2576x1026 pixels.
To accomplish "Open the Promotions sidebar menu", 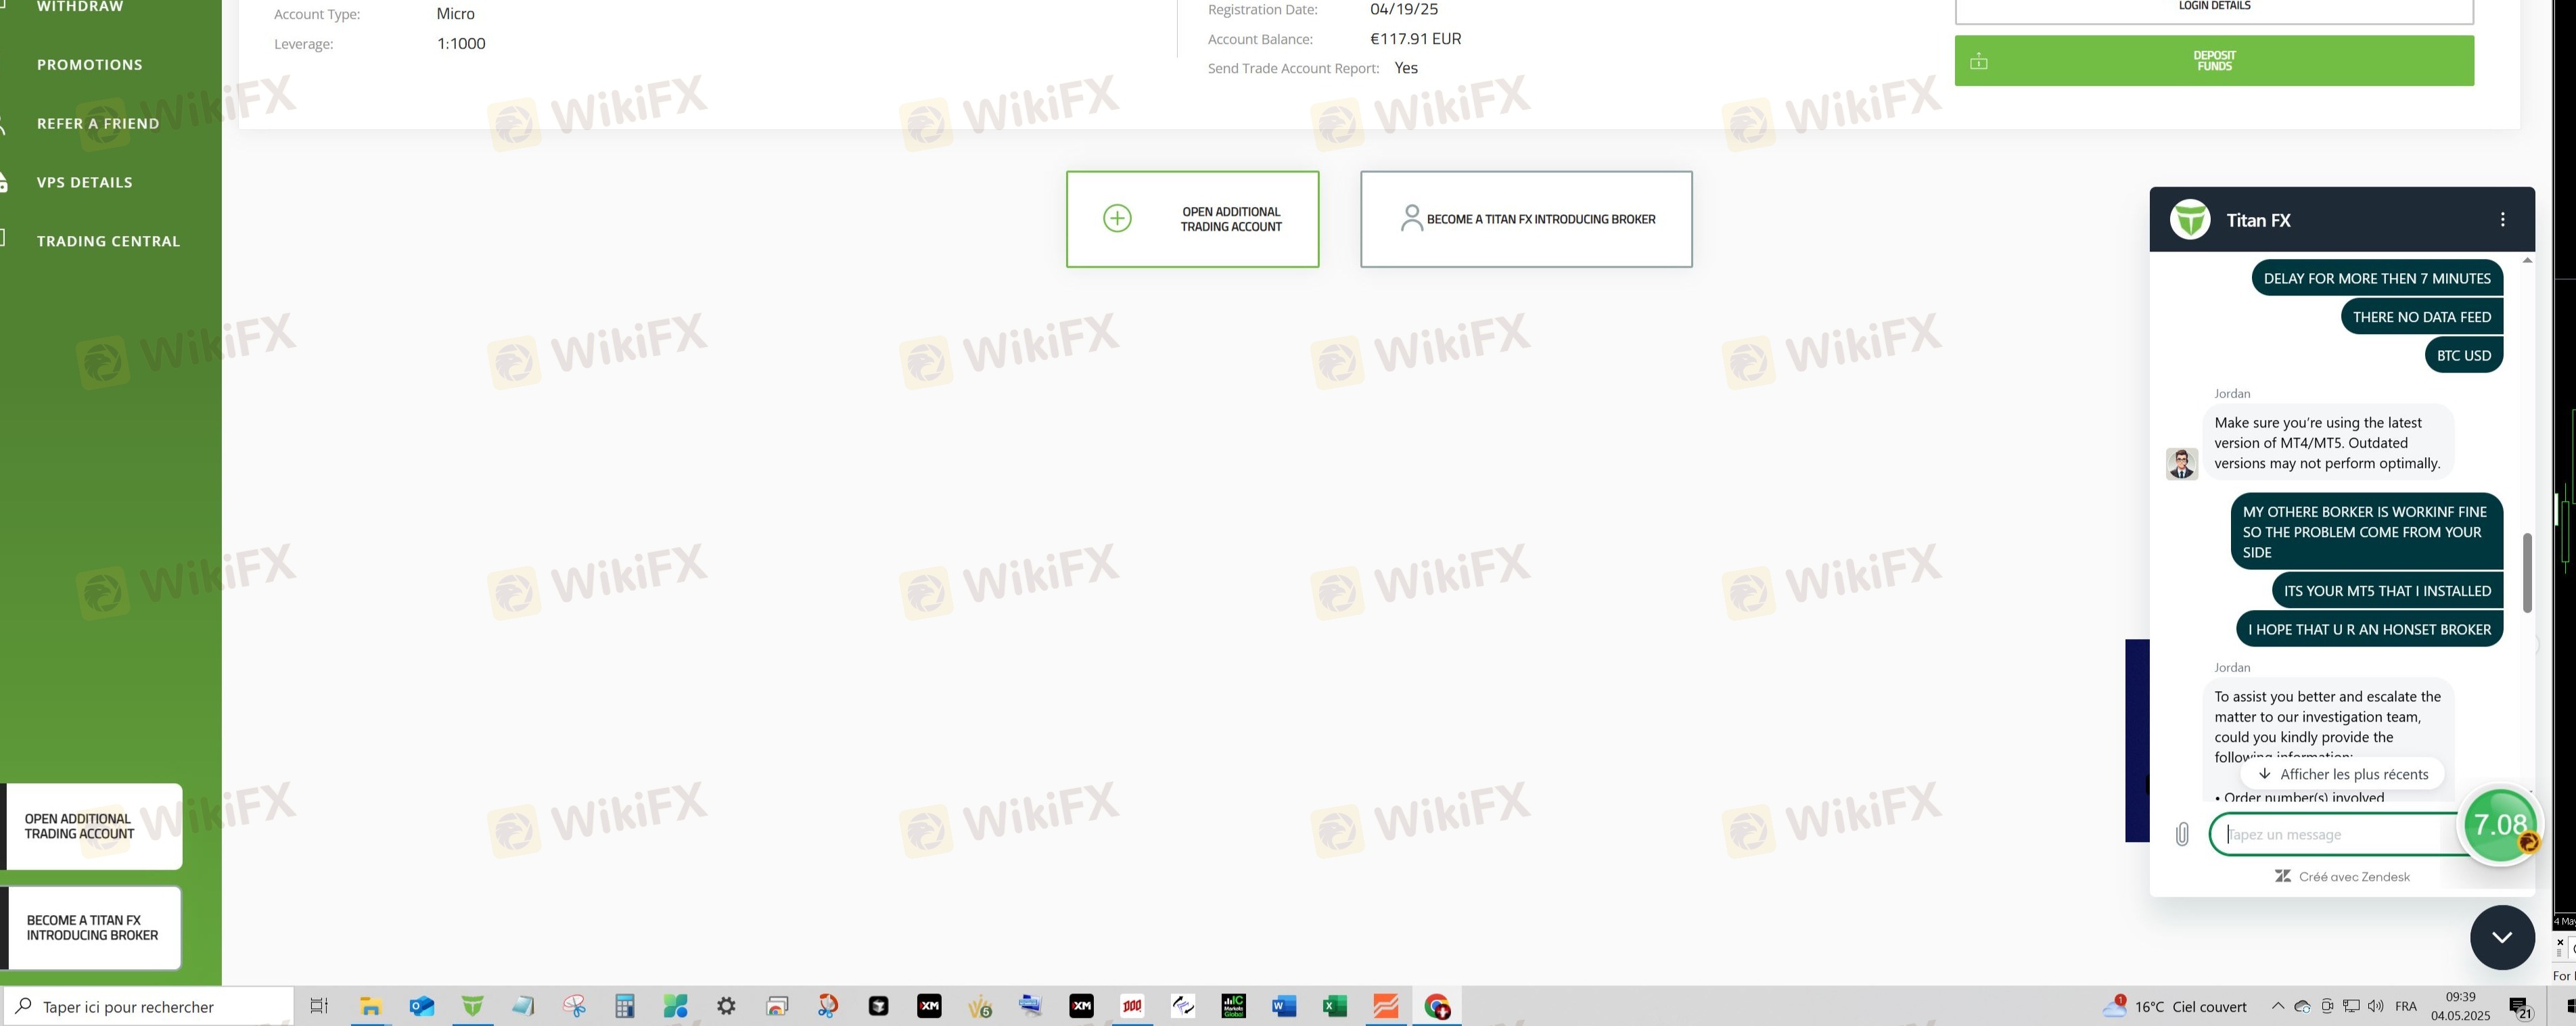I will tap(90, 64).
